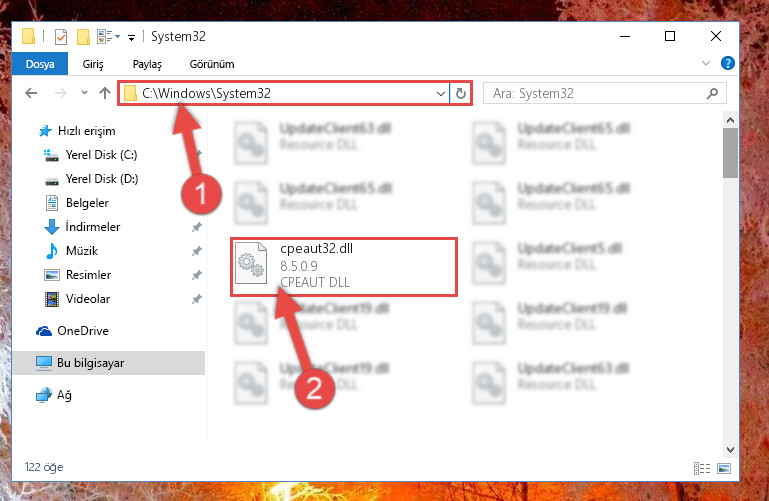The height and width of the screenshot is (501, 769).
Task: Open the blue Help question mark
Action: (x=727, y=63)
